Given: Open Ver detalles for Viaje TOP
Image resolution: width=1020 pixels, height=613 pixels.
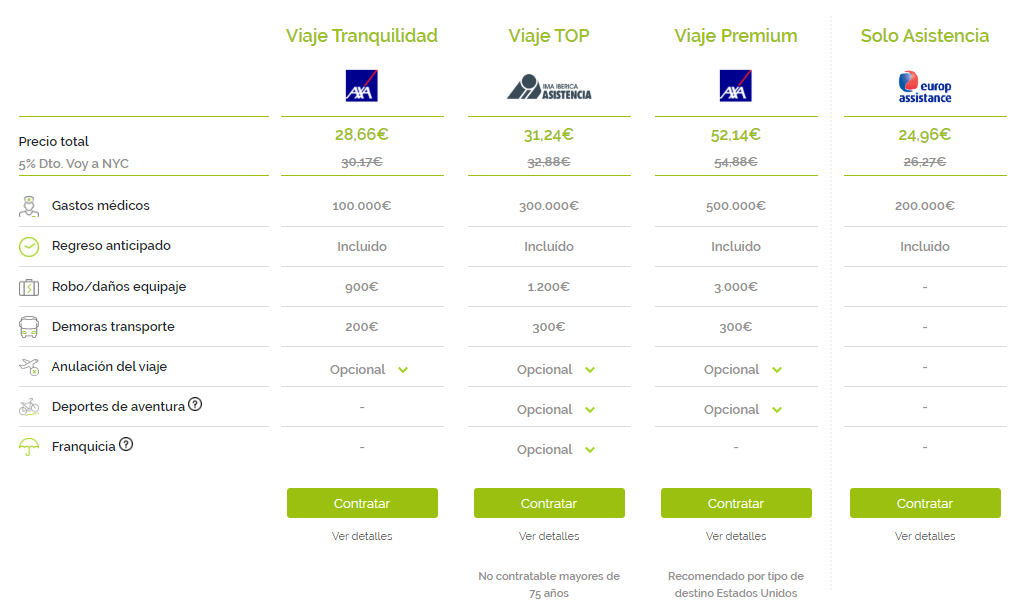Looking at the screenshot, I should (x=549, y=536).
